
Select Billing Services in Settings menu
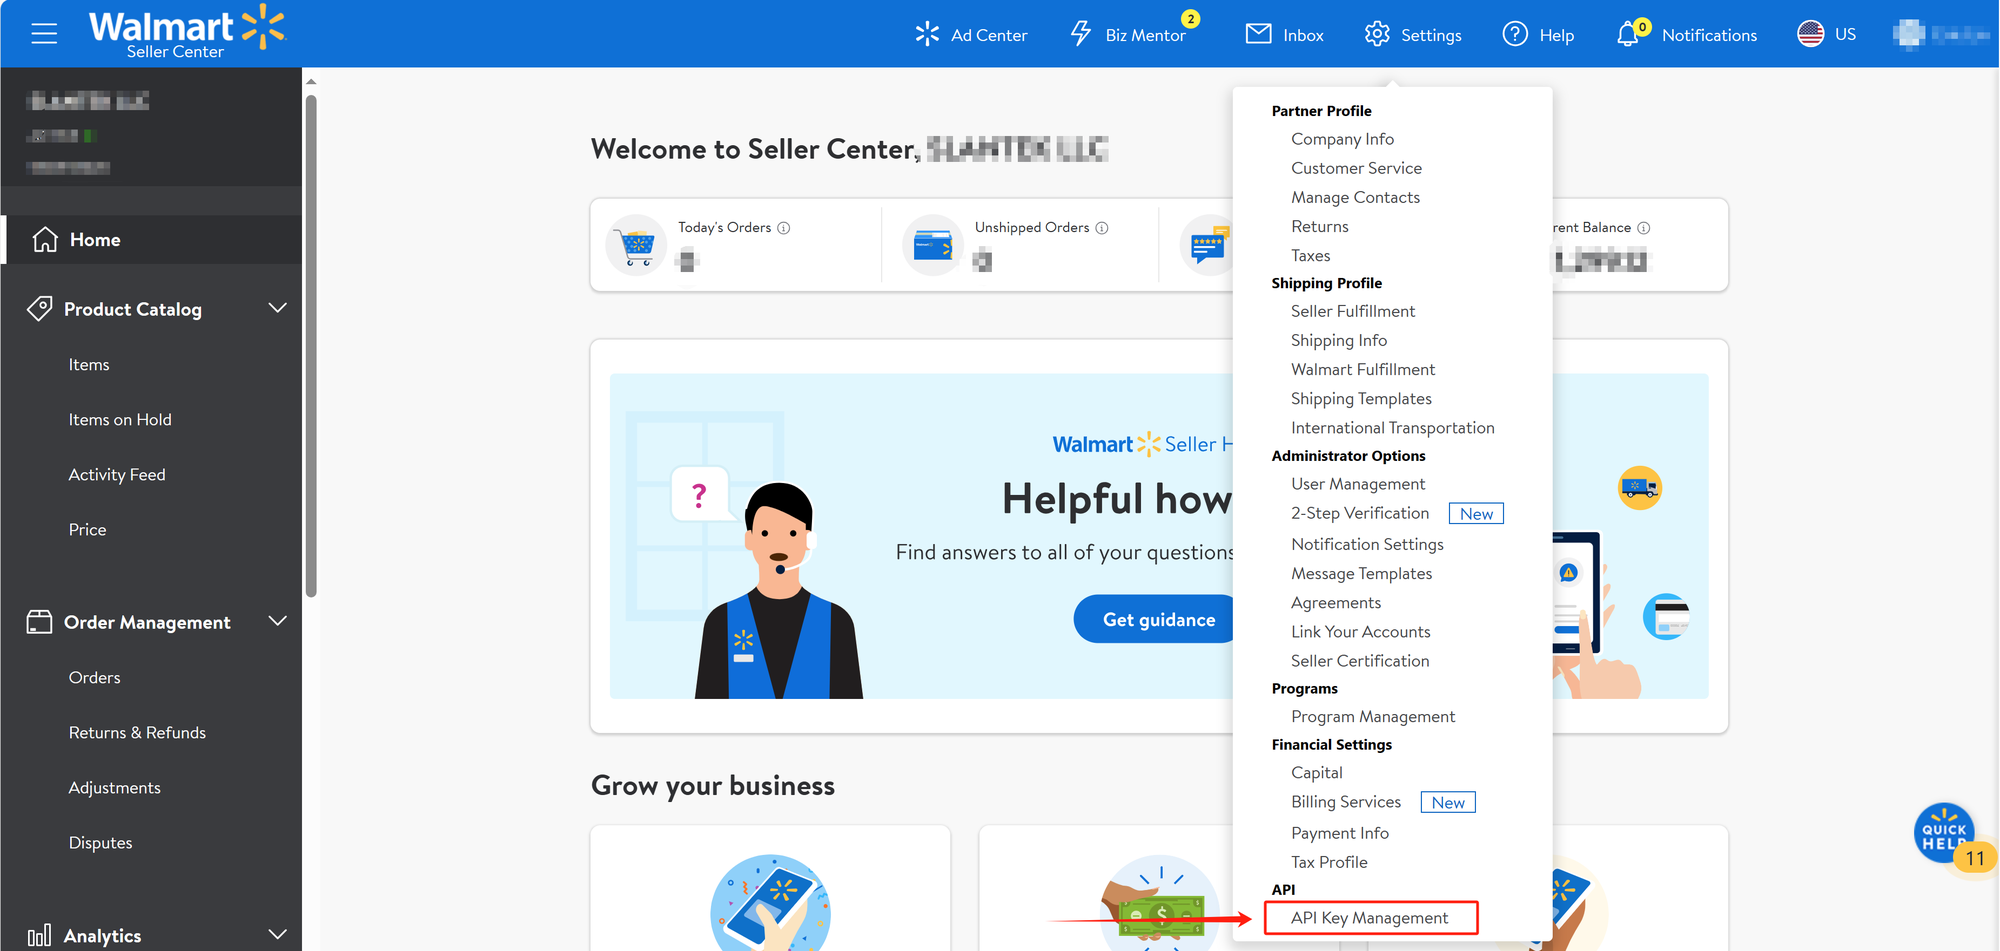tap(1346, 802)
